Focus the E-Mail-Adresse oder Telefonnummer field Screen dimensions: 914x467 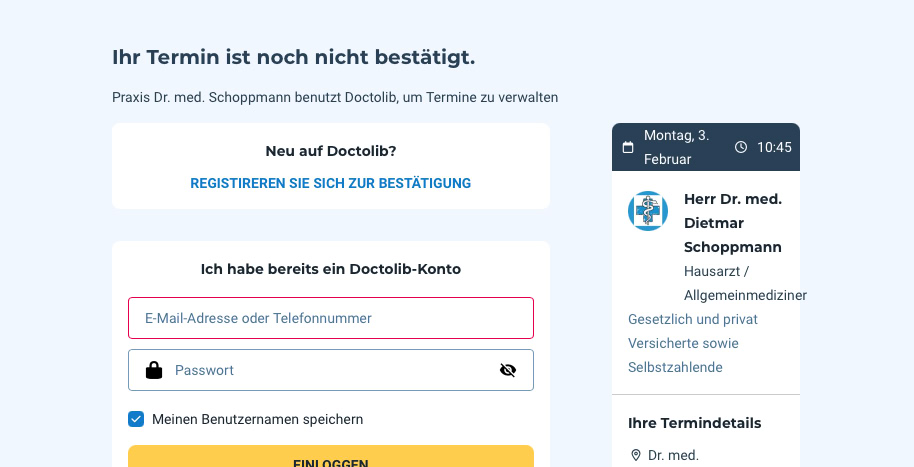(330, 318)
